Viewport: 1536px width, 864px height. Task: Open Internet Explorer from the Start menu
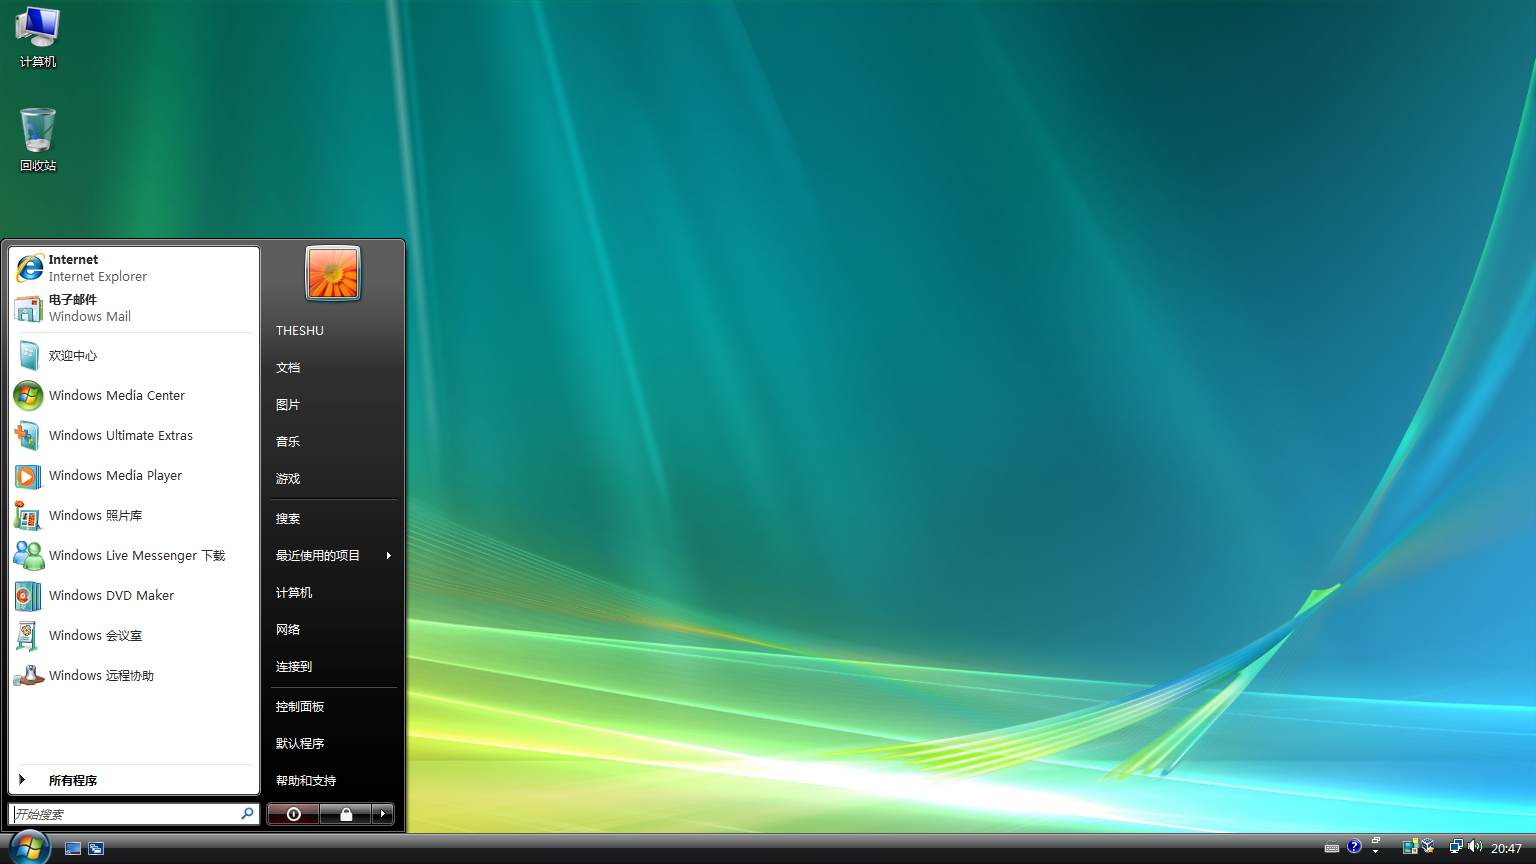134,268
